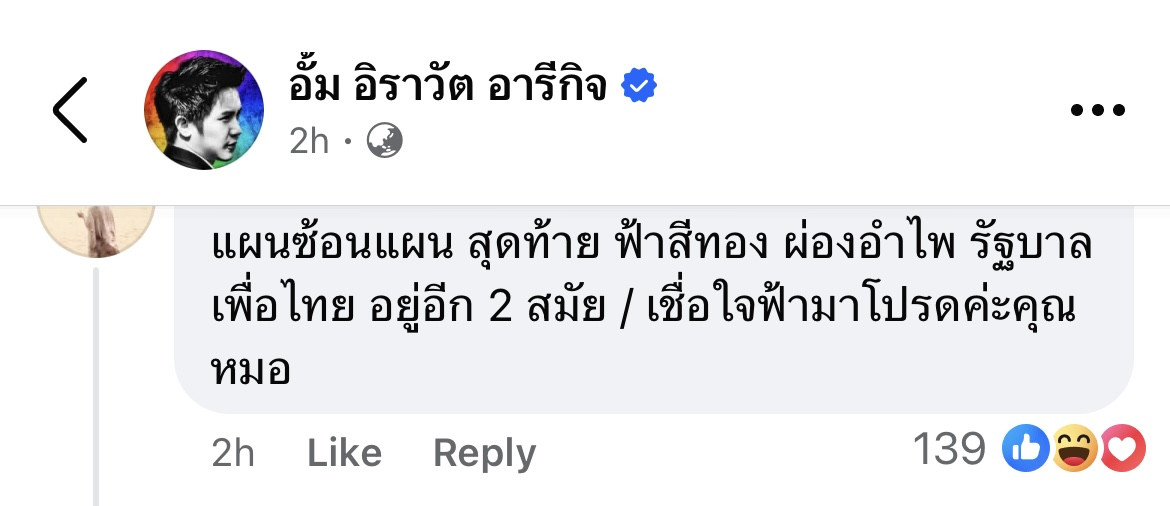This screenshot has width=1170, height=506.
Task: Like the comment
Action: (345, 452)
